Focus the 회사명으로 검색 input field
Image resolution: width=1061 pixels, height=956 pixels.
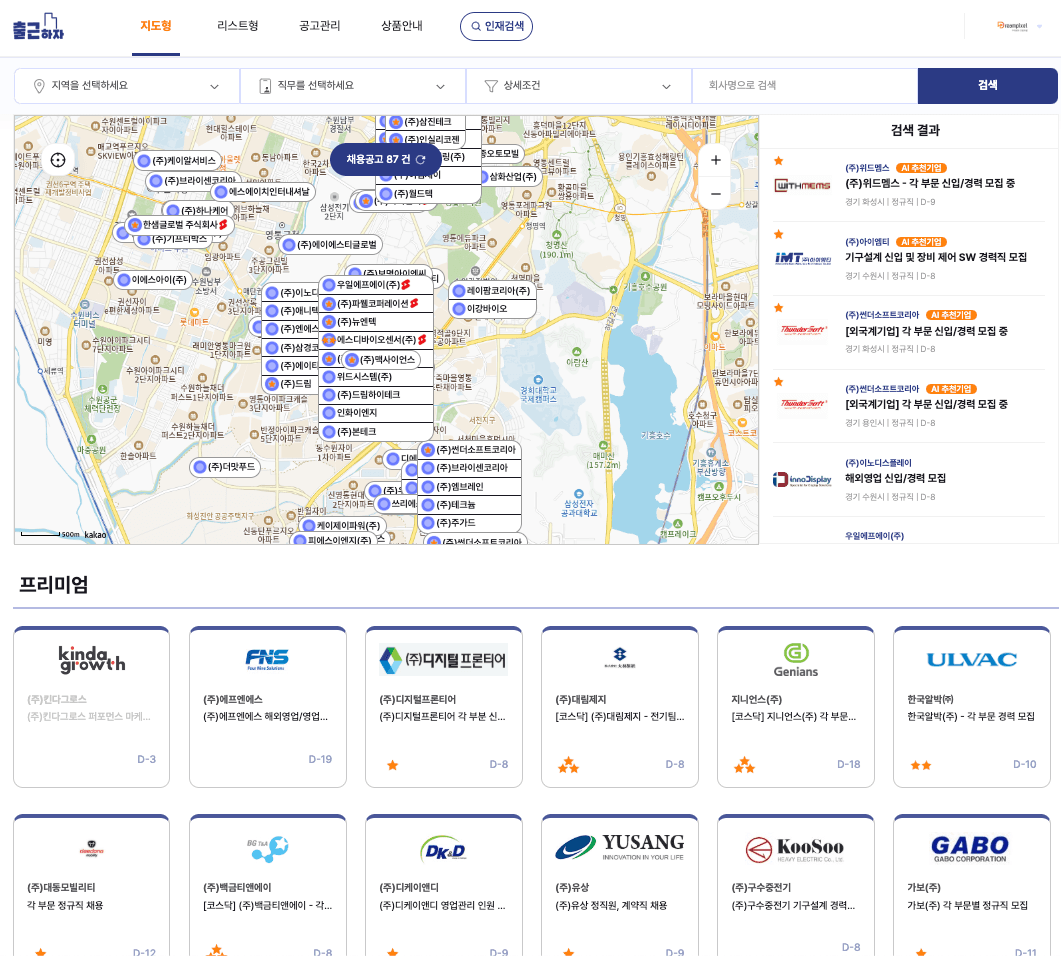click(x=805, y=86)
